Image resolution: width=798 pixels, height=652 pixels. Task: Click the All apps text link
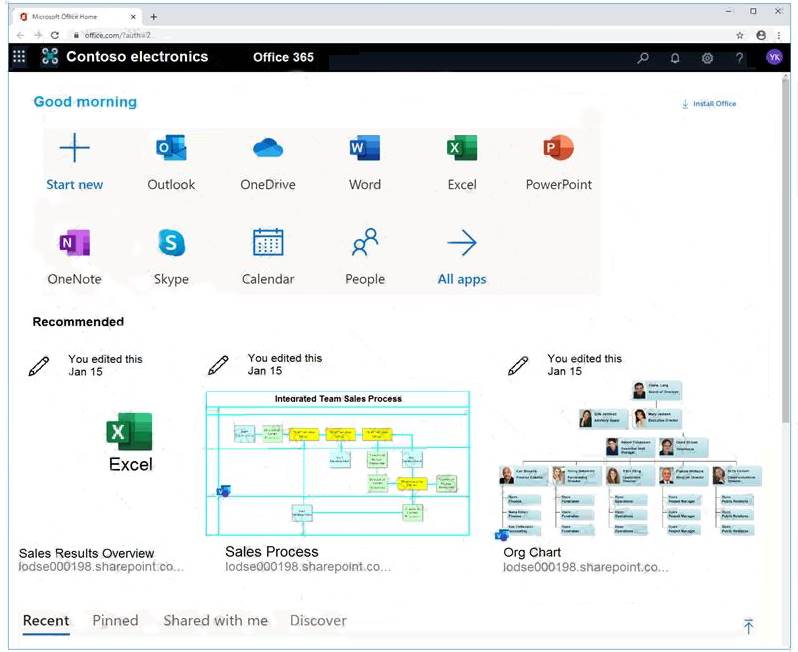(x=462, y=279)
